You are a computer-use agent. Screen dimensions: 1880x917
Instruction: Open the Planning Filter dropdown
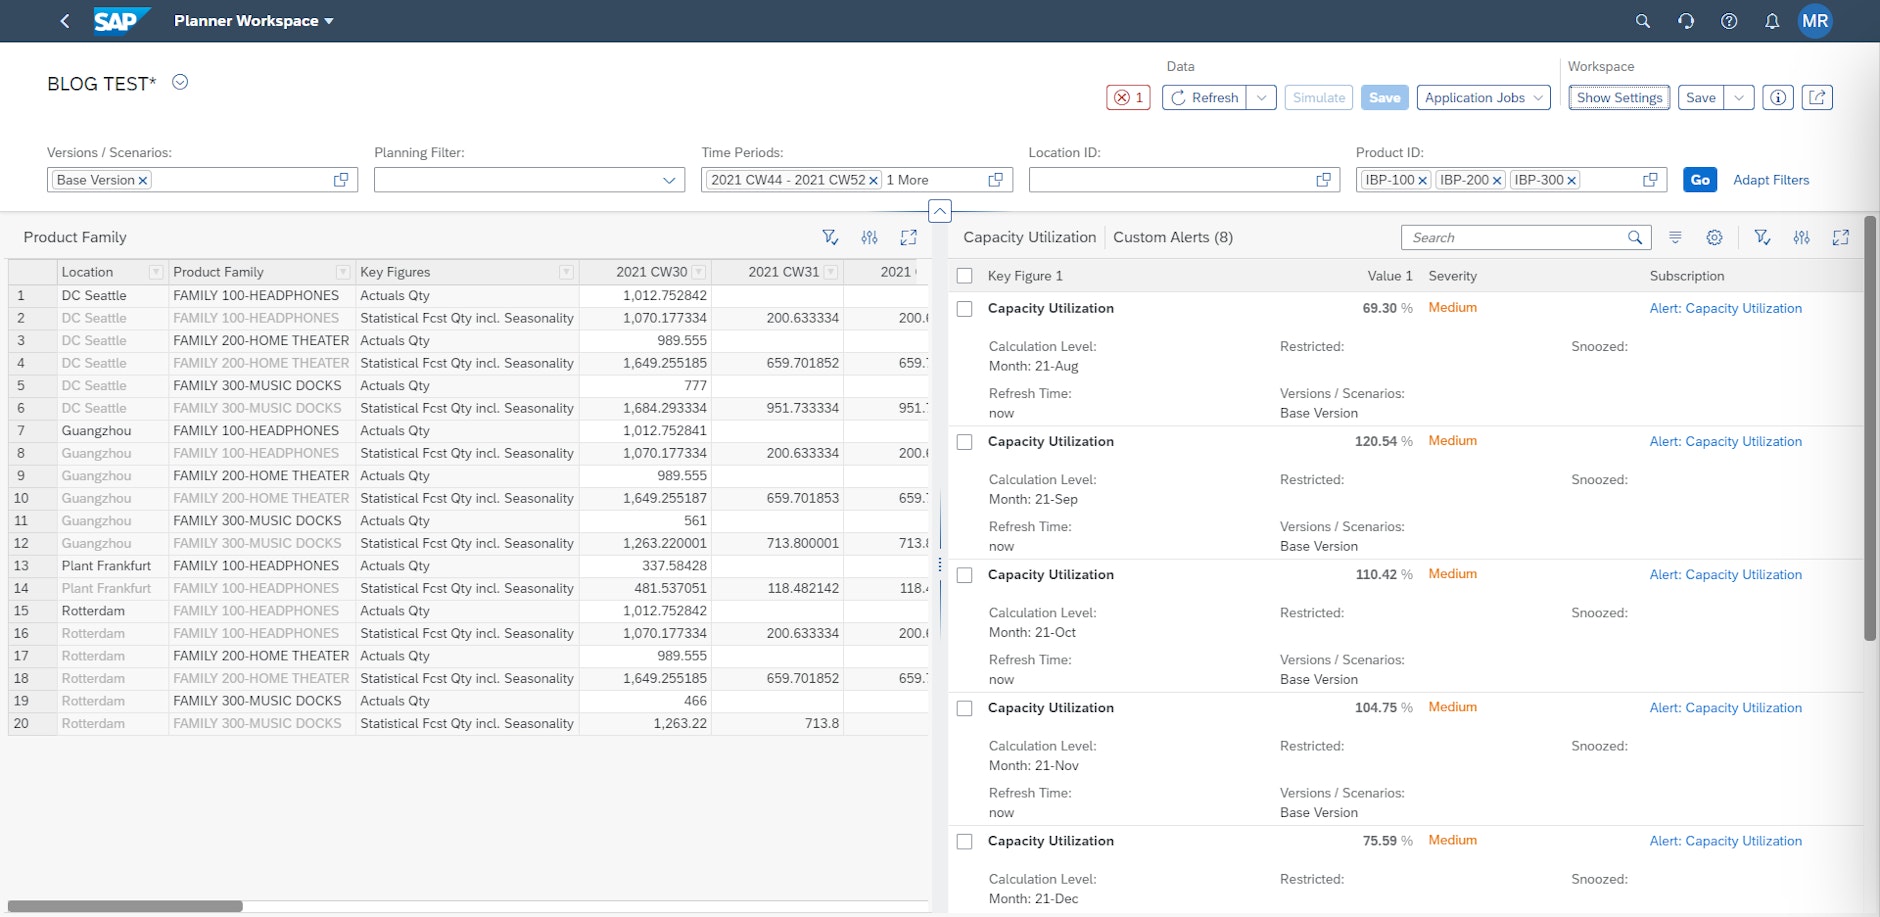pyautogui.click(x=668, y=180)
